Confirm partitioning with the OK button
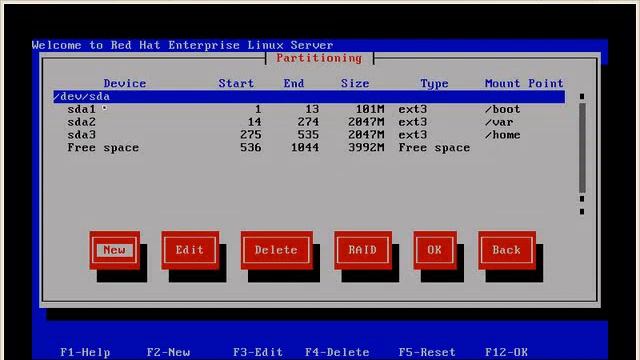The height and width of the screenshot is (360, 640). (435, 250)
